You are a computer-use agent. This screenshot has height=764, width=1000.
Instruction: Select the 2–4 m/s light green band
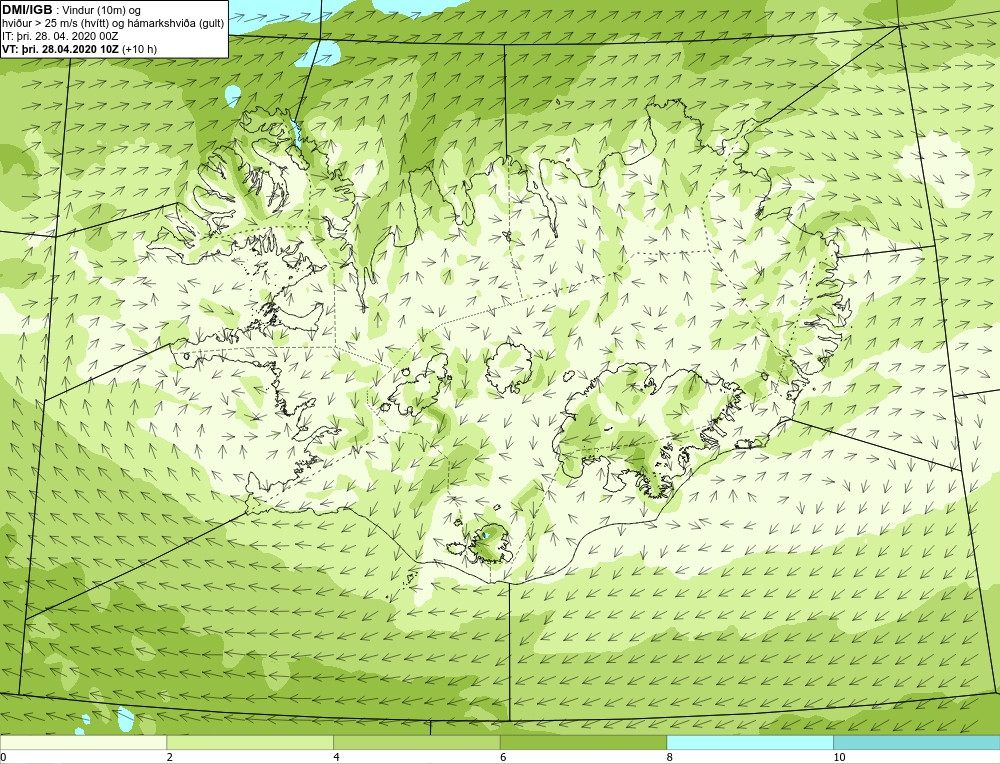[x=250, y=742]
